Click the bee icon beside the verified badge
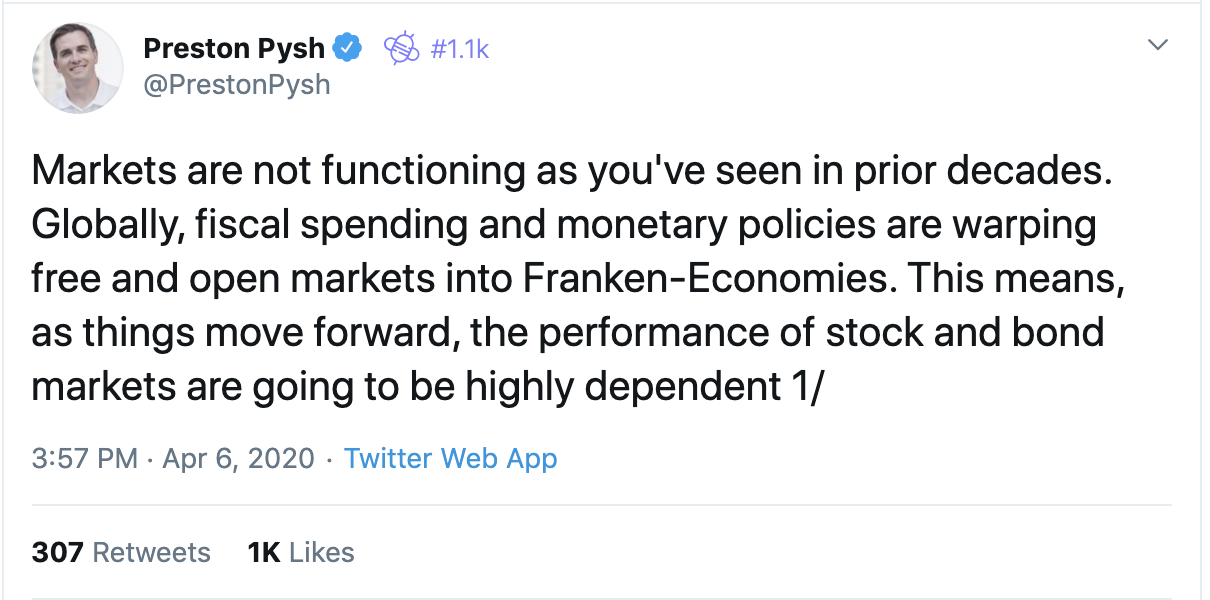The height and width of the screenshot is (600, 1210). click(403, 47)
